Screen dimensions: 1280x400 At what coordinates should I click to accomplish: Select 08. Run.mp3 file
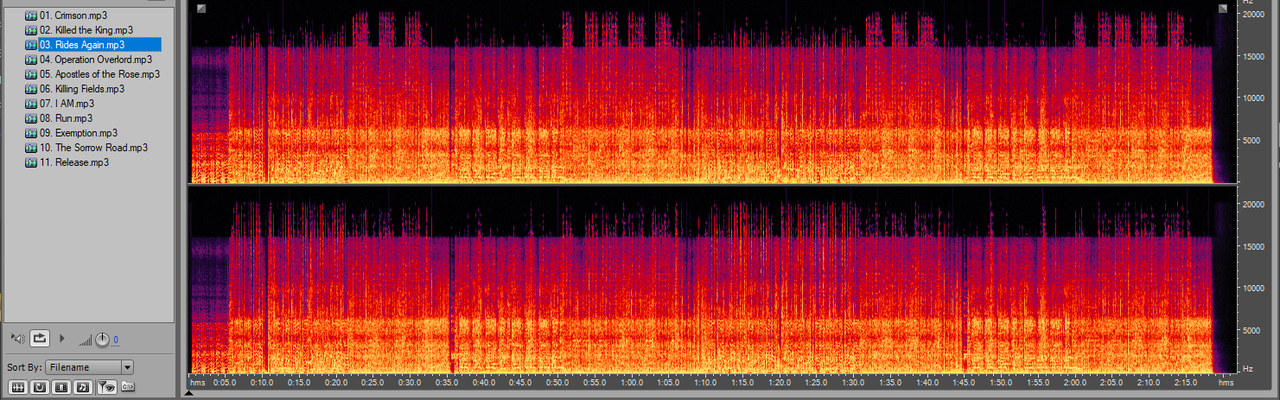tap(65, 118)
